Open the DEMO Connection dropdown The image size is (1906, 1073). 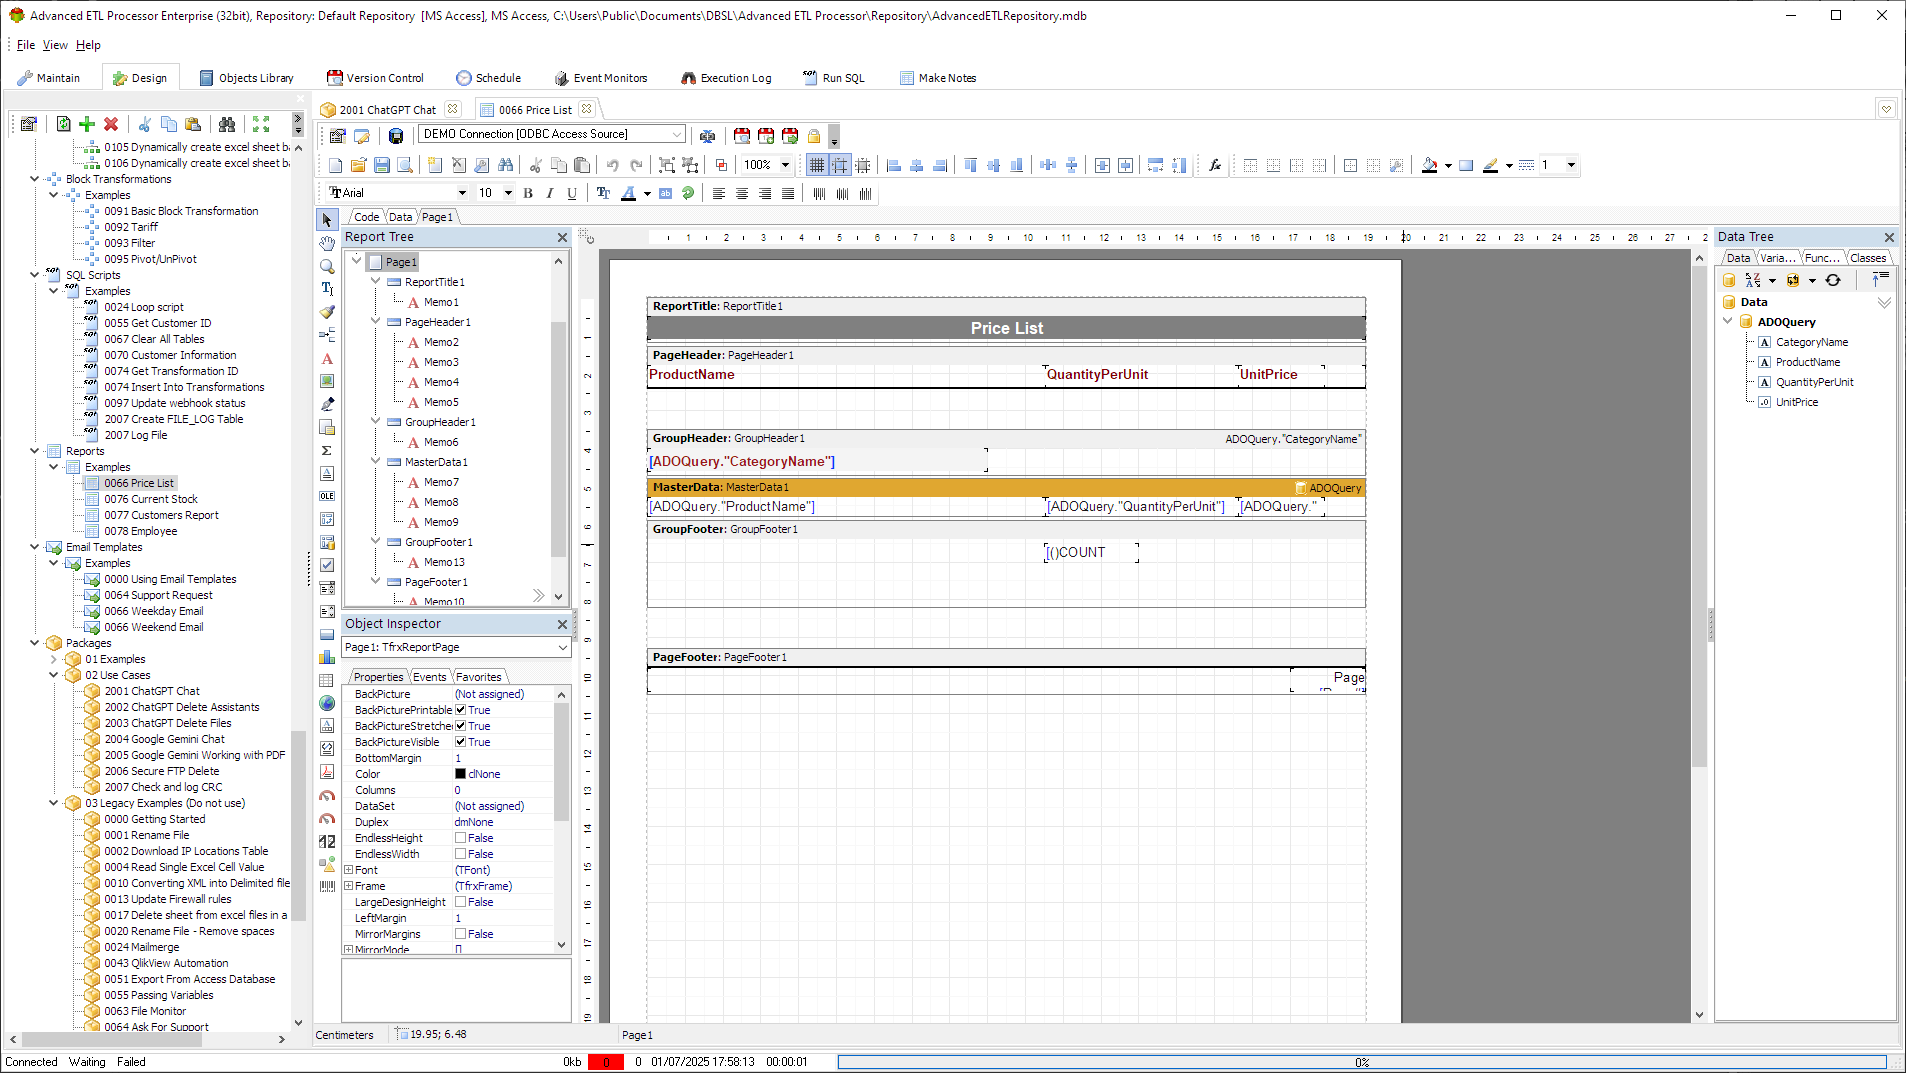click(678, 133)
